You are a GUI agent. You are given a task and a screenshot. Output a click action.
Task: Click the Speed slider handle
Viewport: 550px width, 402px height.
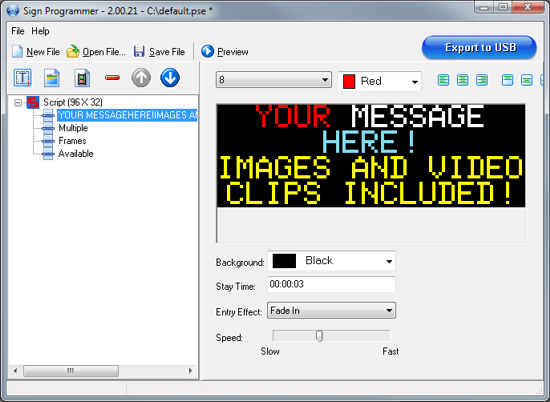319,336
